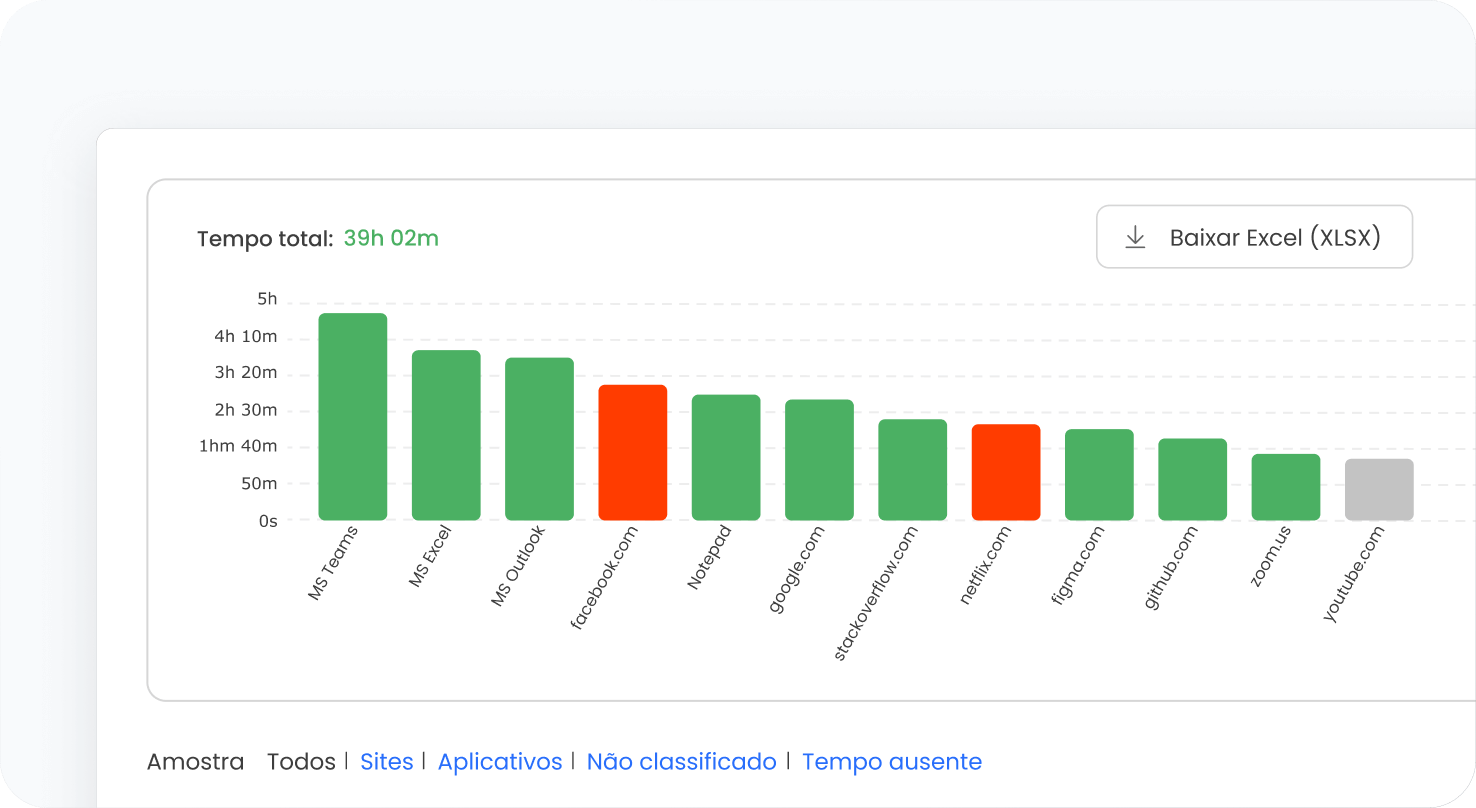Select the Todos filter tab
Image resolution: width=1476 pixels, height=808 pixels.
(301, 762)
